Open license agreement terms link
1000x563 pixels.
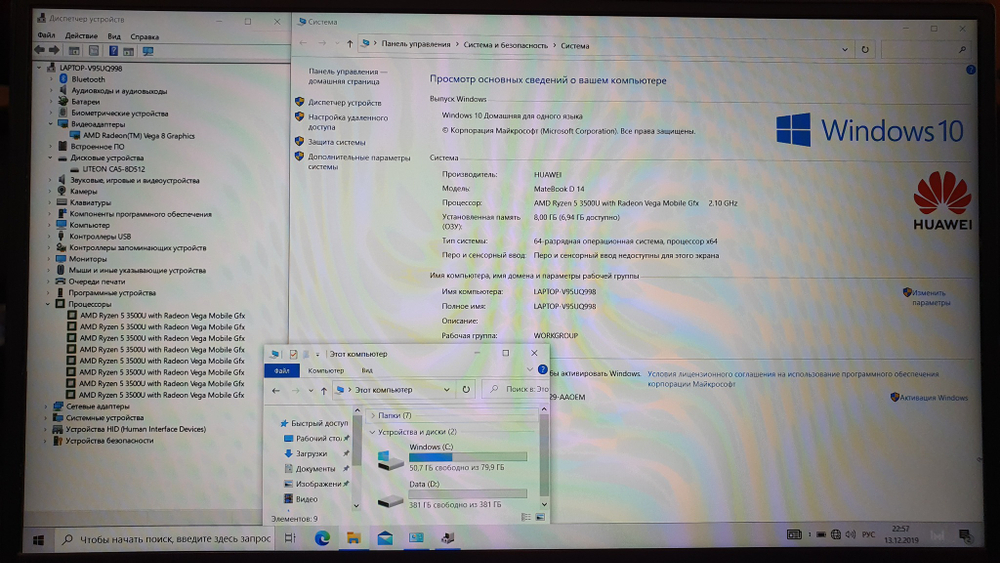(x=793, y=379)
